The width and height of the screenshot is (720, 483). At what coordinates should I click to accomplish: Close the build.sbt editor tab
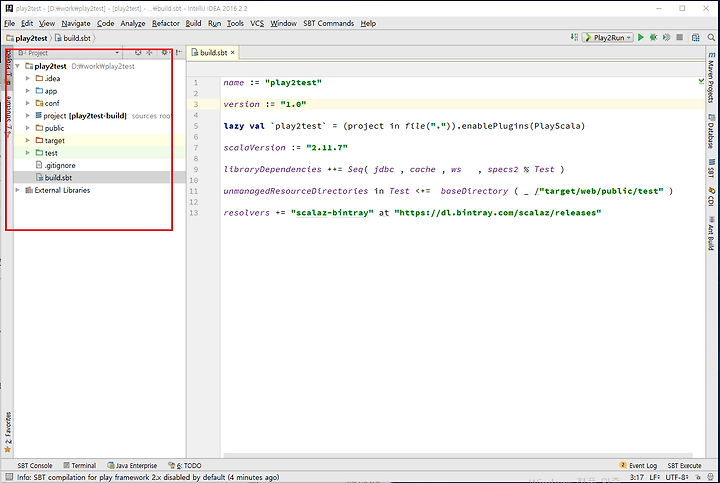pyautogui.click(x=233, y=53)
